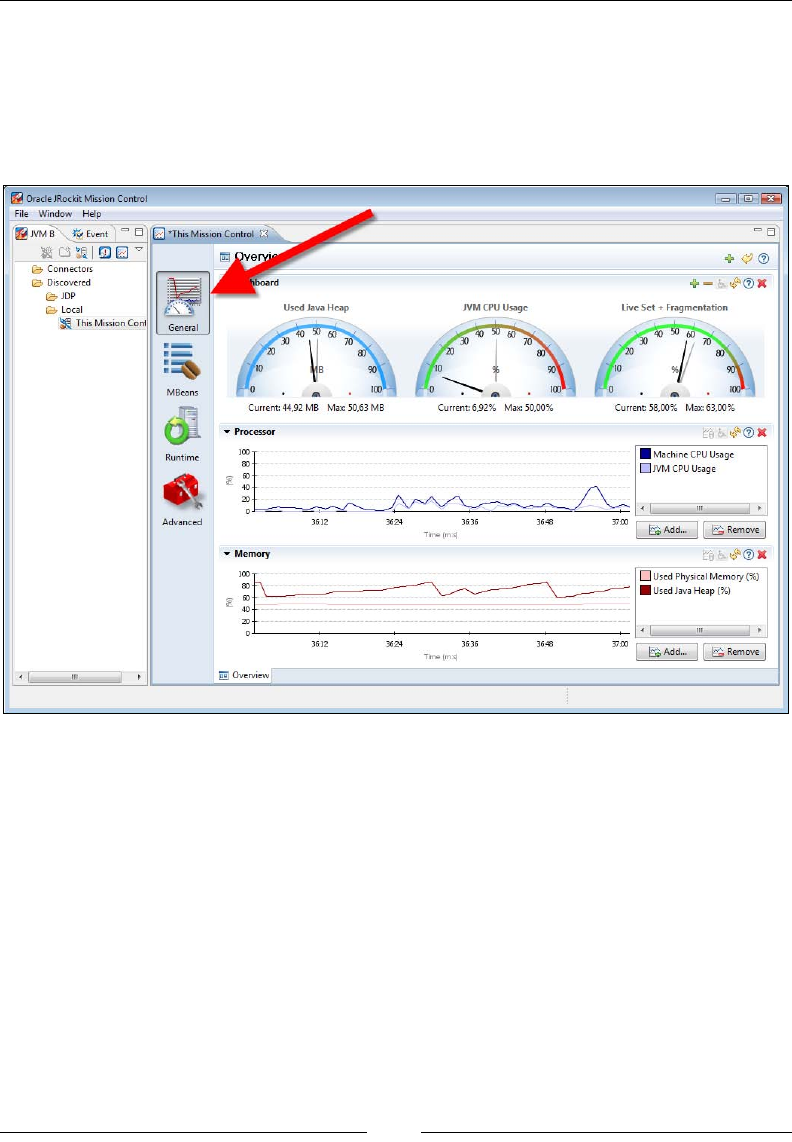Remove the Processor section with red X
This screenshot has width=792, height=1142.
(x=762, y=433)
